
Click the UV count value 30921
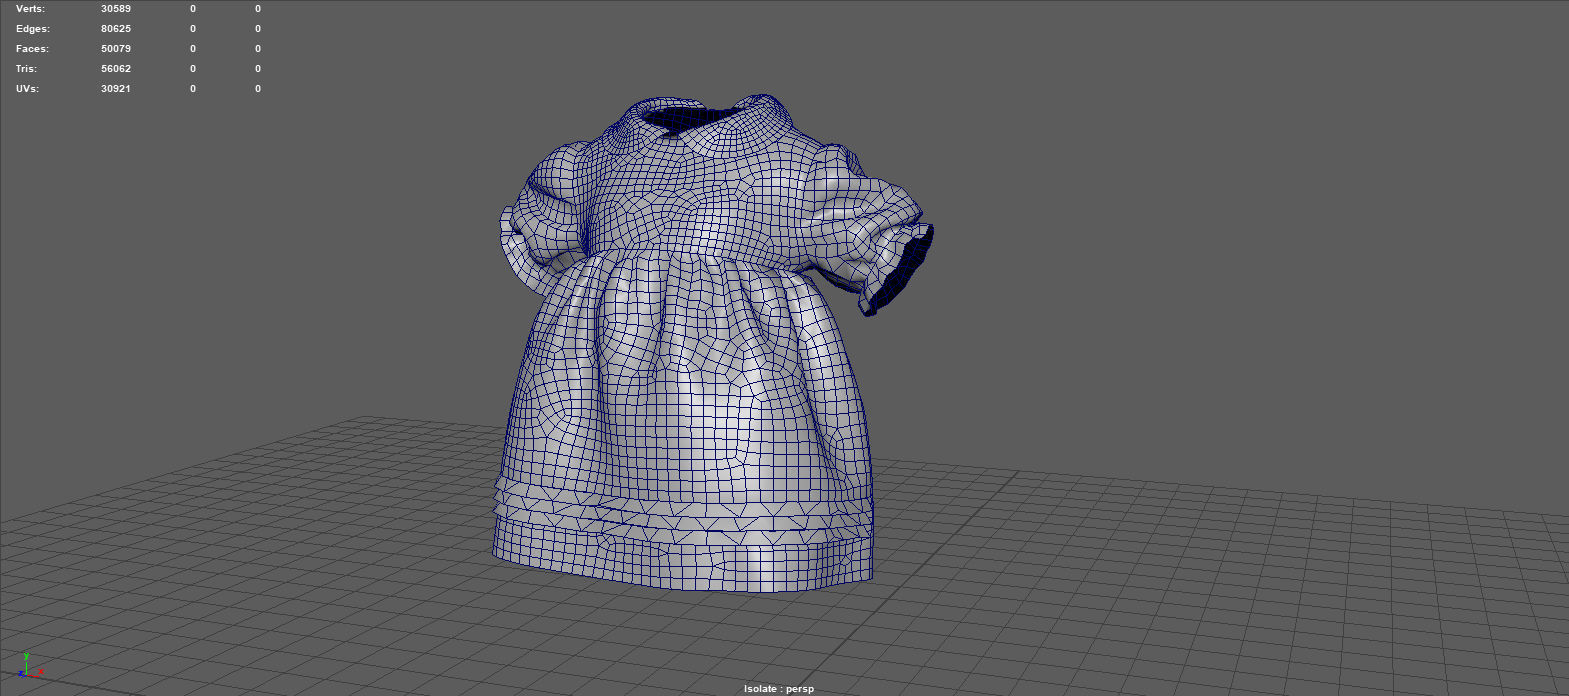116,89
